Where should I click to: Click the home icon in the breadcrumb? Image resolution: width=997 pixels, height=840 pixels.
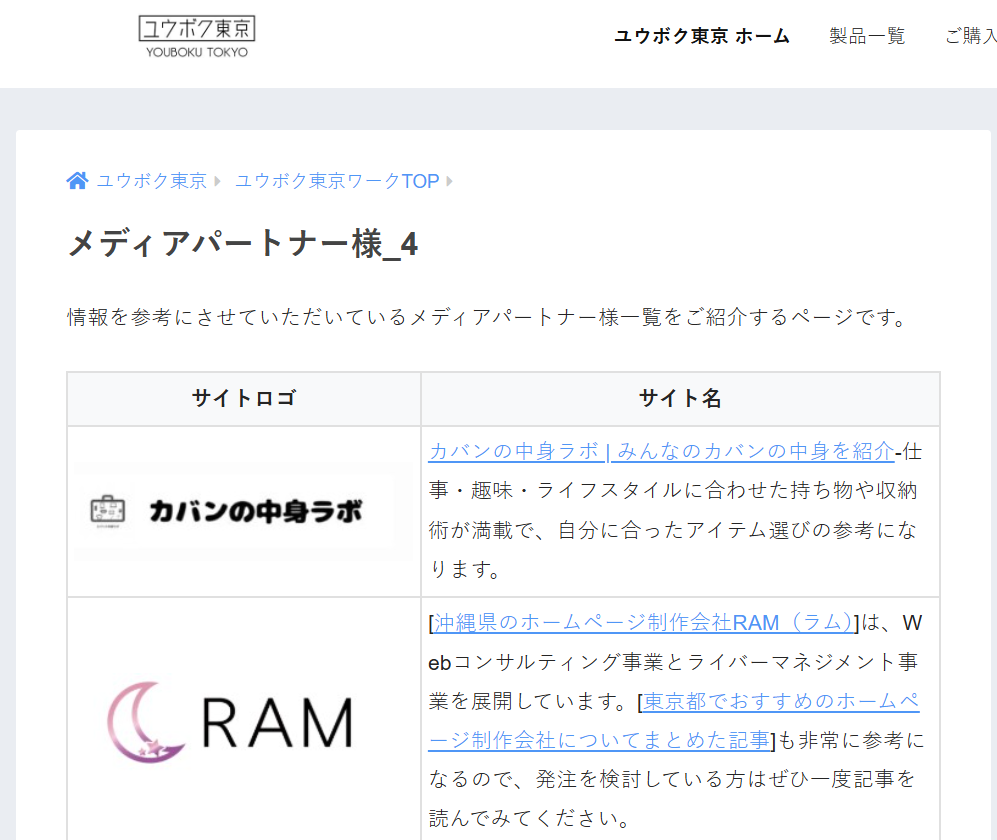pyautogui.click(x=78, y=181)
